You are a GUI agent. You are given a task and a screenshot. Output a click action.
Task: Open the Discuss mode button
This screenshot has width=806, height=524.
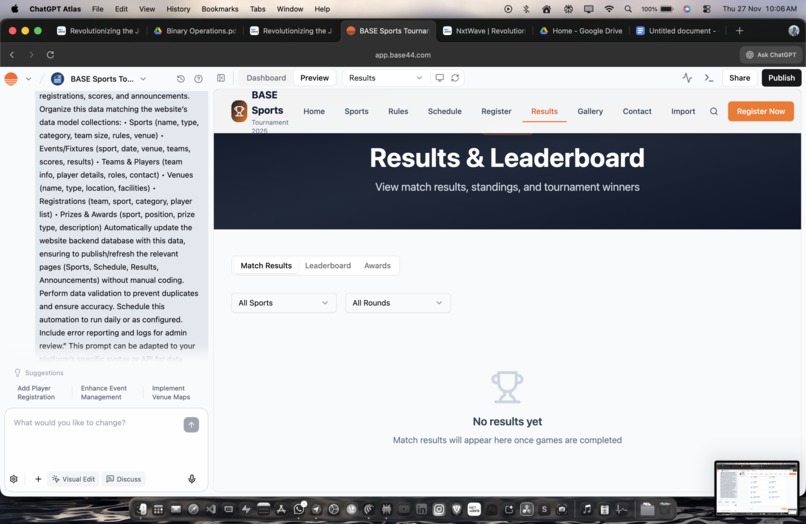click(123, 479)
